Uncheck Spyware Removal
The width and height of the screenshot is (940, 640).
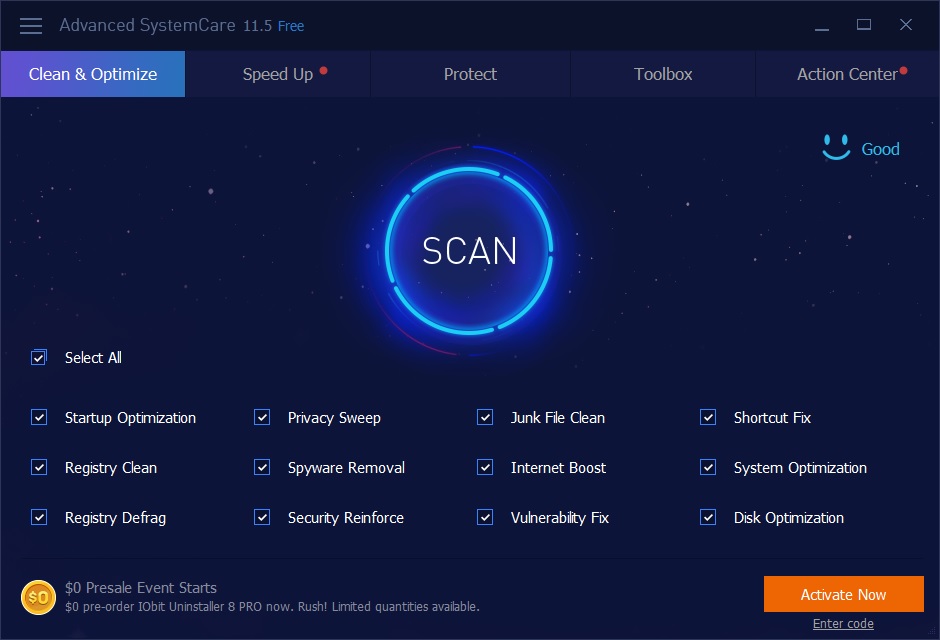click(262, 467)
